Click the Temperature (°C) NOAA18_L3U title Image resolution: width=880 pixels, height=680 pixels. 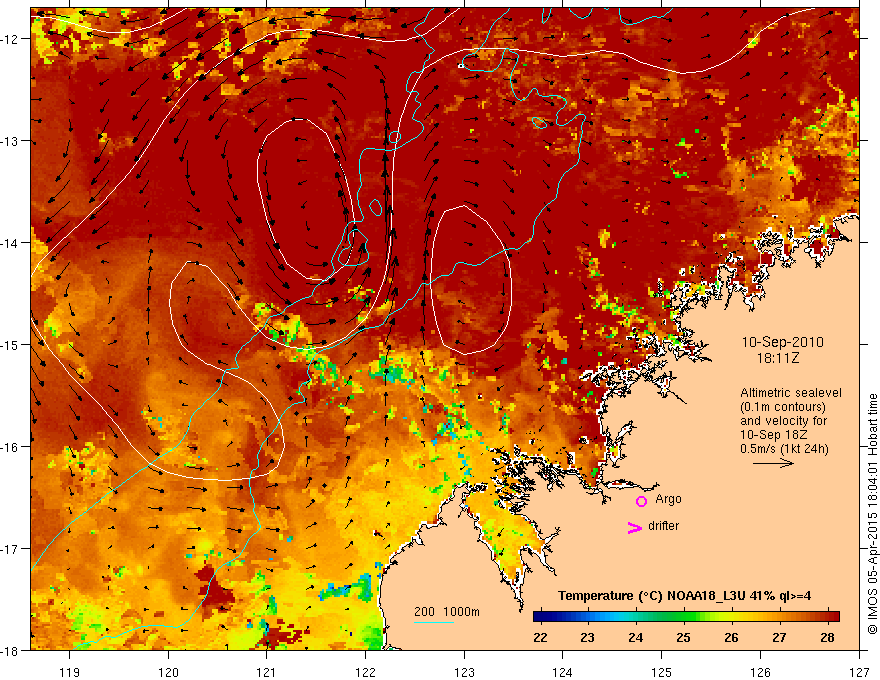click(x=684, y=596)
